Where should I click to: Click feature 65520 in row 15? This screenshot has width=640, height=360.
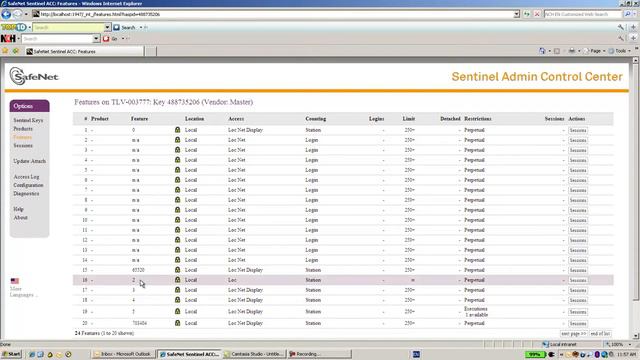tap(138, 270)
